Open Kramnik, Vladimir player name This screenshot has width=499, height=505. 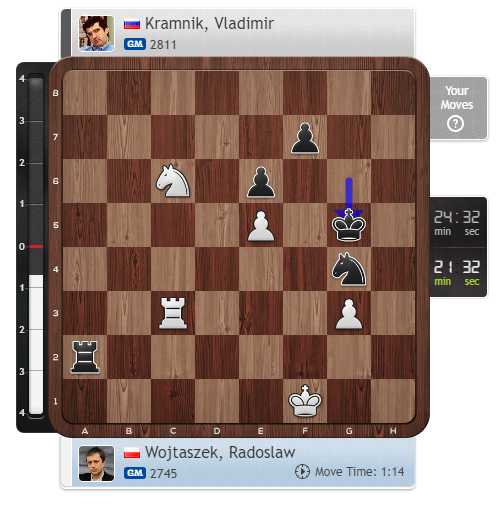click(x=209, y=24)
